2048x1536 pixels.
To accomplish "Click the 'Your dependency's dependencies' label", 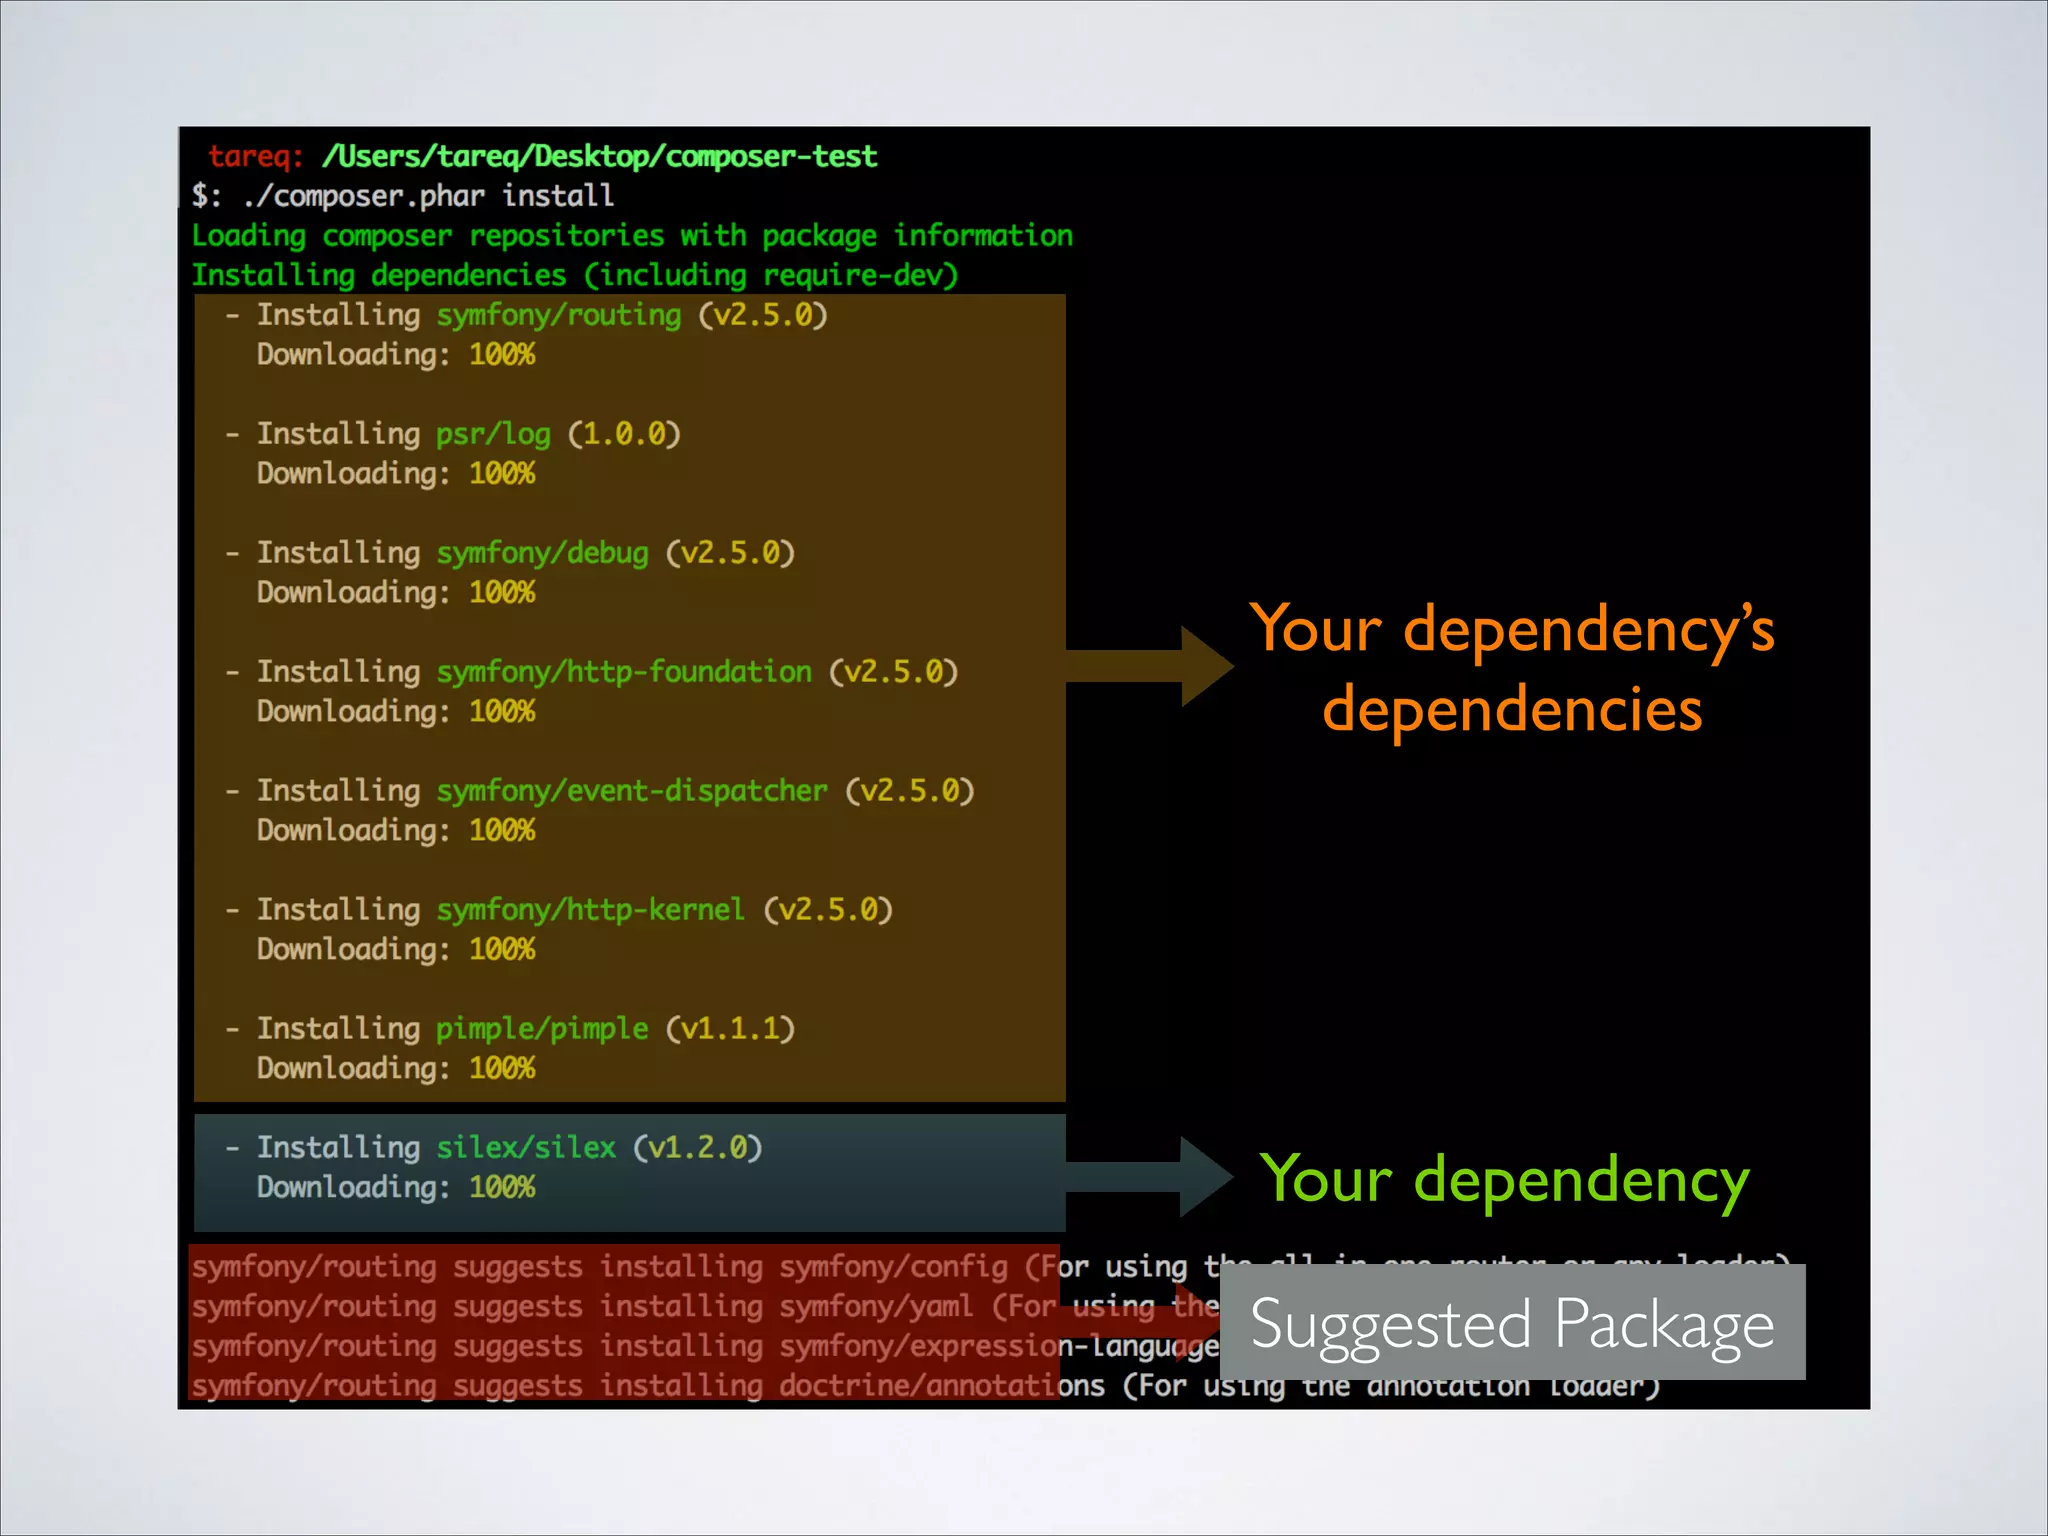I will (1512, 668).
